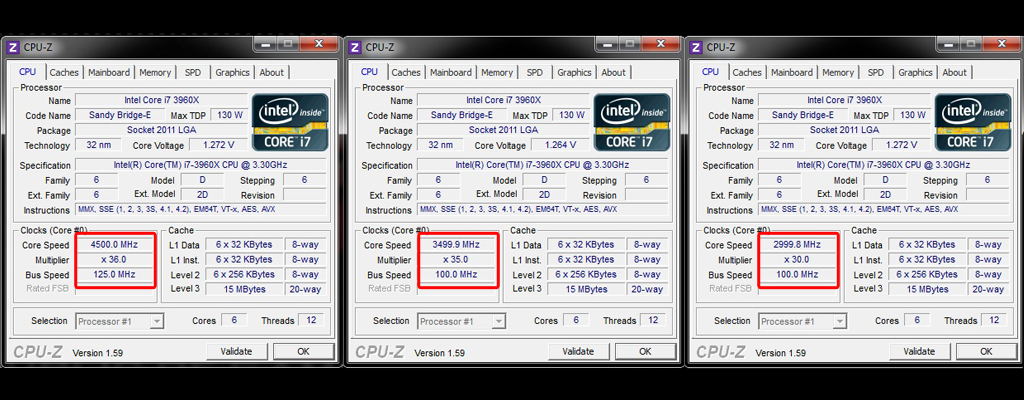Click multiplier value x 35.0
The image size is (1024, 400).
coord(456,259)
